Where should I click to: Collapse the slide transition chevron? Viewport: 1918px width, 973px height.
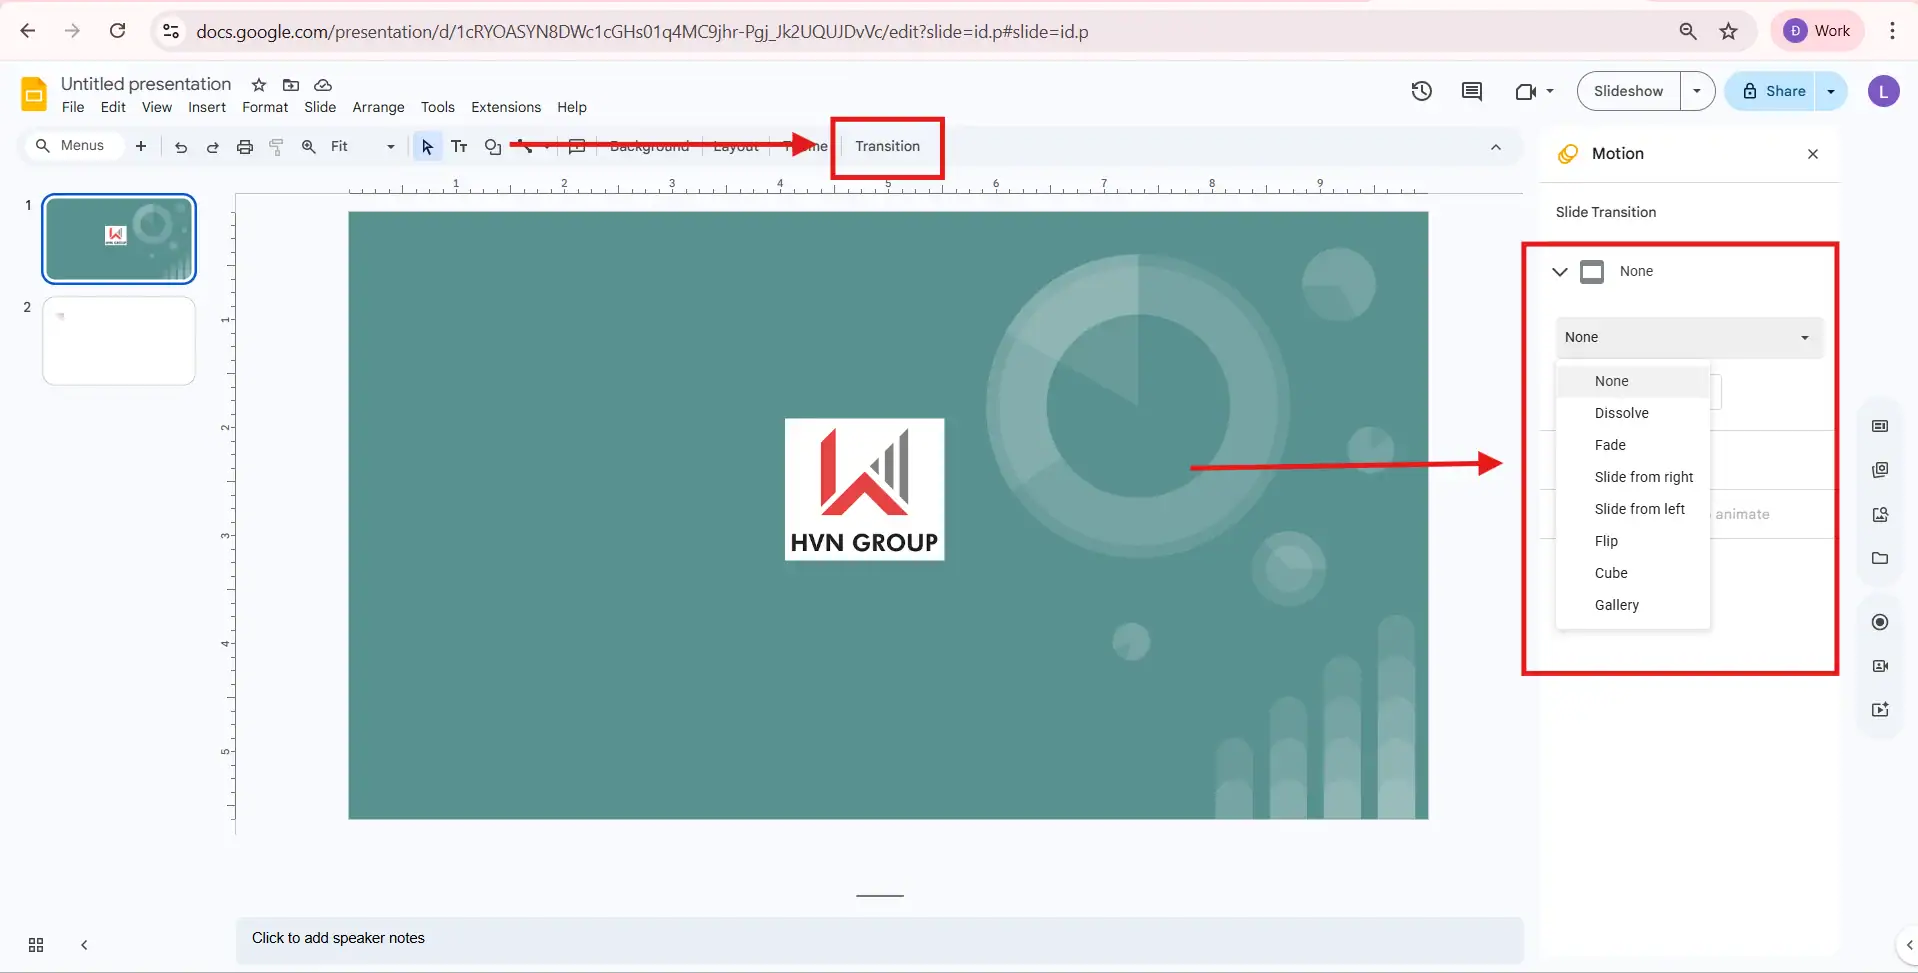(x=1559, y=271)
